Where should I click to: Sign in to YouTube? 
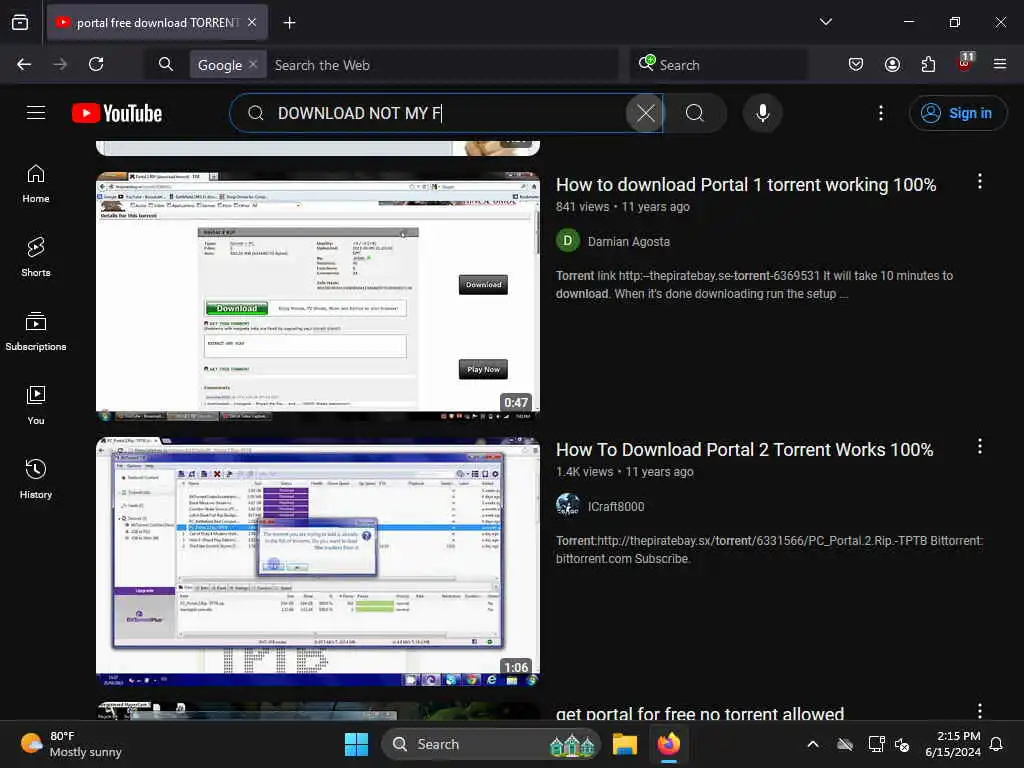pos(957,113)
